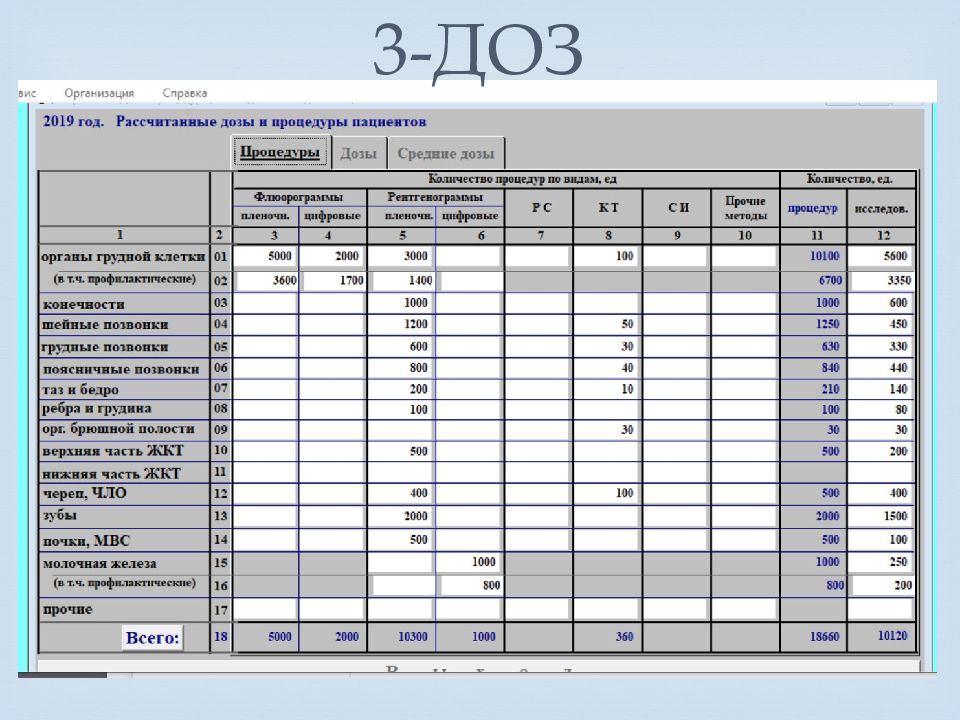This screenshot has width=960, height=720.
Task: Select film X-ray cell for конечности row
Action: tap(401, 303)
